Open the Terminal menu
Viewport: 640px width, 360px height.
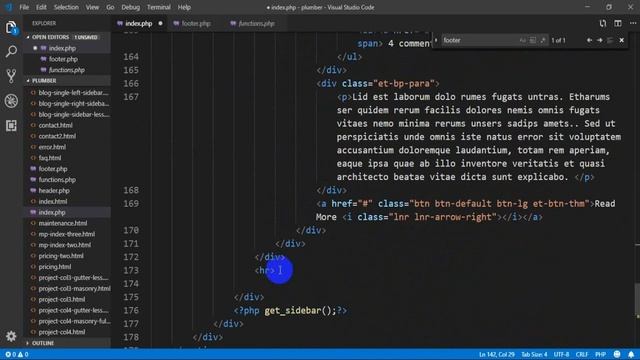(159, 7)
